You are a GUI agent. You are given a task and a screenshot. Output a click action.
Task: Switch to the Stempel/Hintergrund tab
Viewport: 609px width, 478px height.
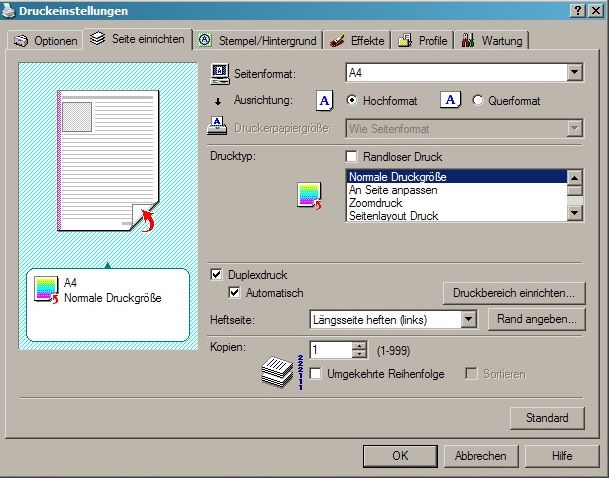257,41
